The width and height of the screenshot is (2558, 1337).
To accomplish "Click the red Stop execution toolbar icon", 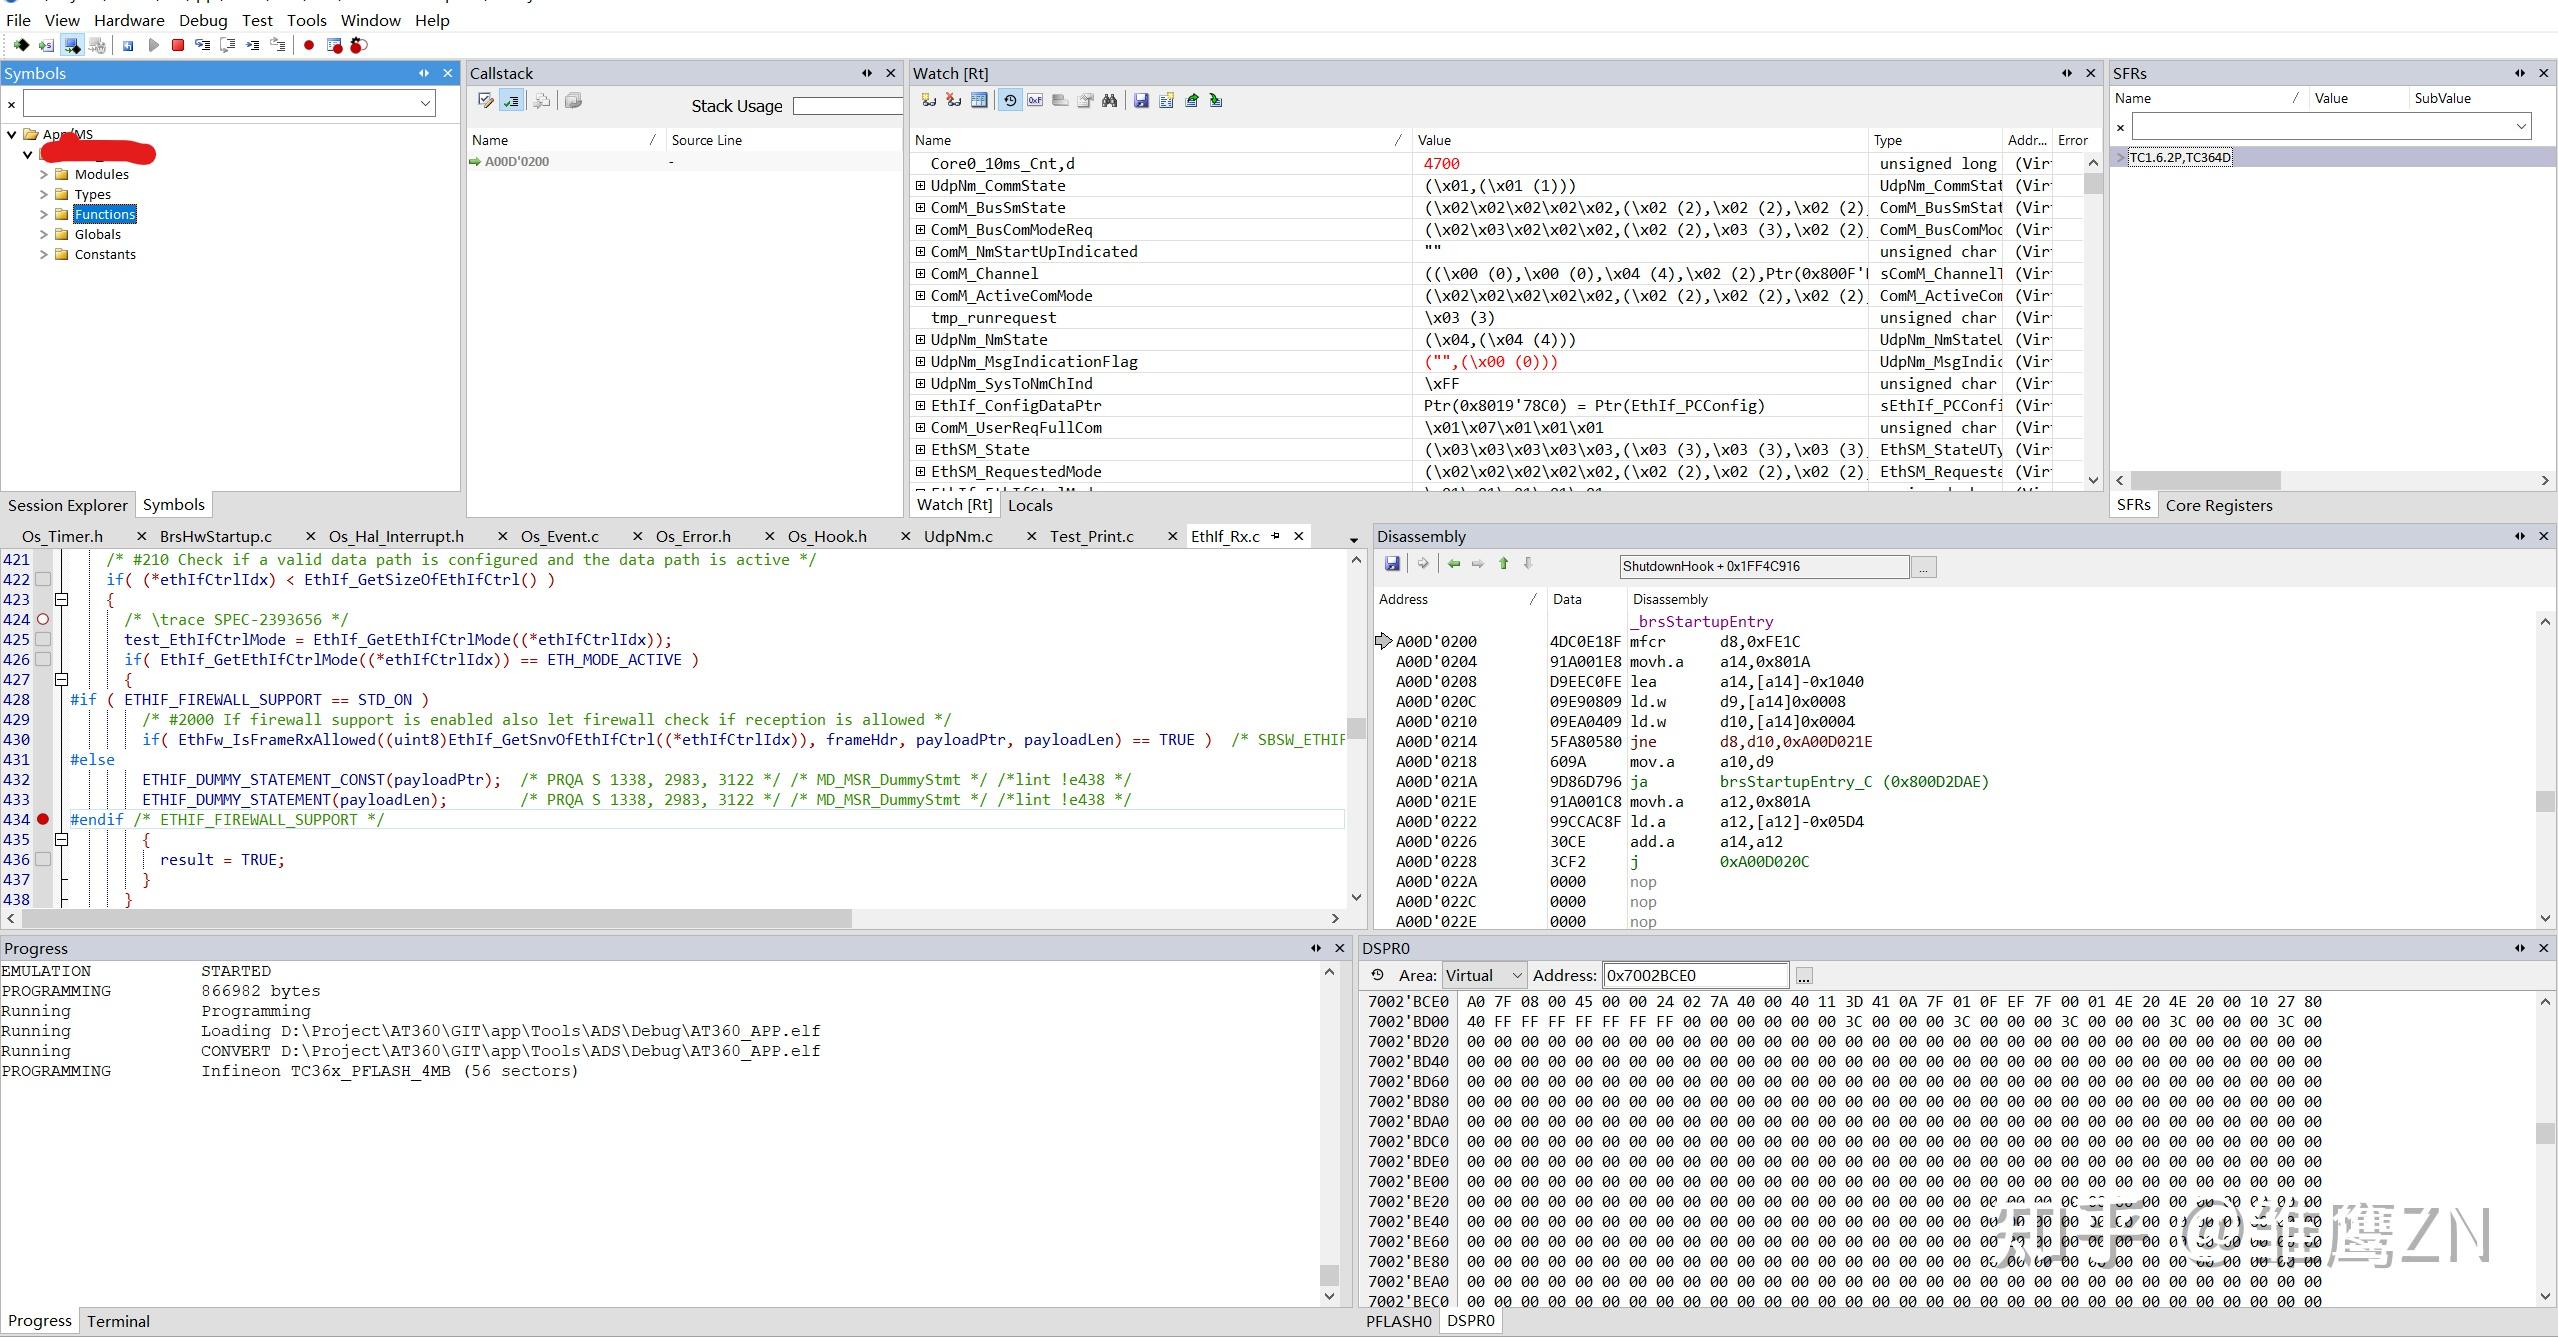I will click(178, 45).
